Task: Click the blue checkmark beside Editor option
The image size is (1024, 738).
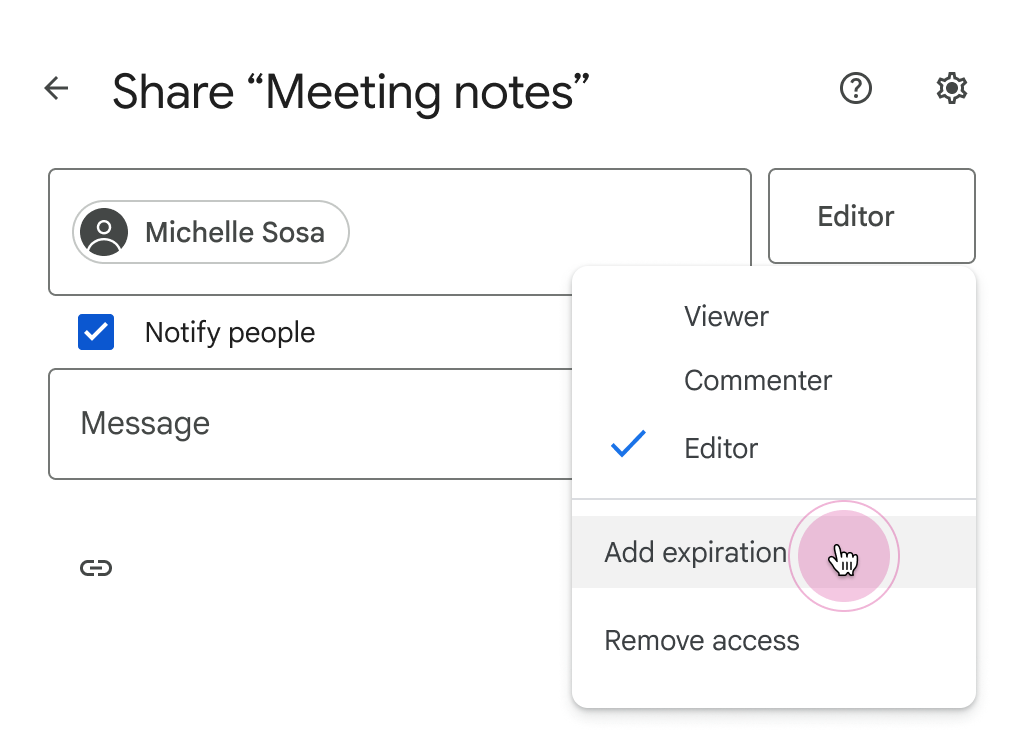Action: (x=628, y=446)
